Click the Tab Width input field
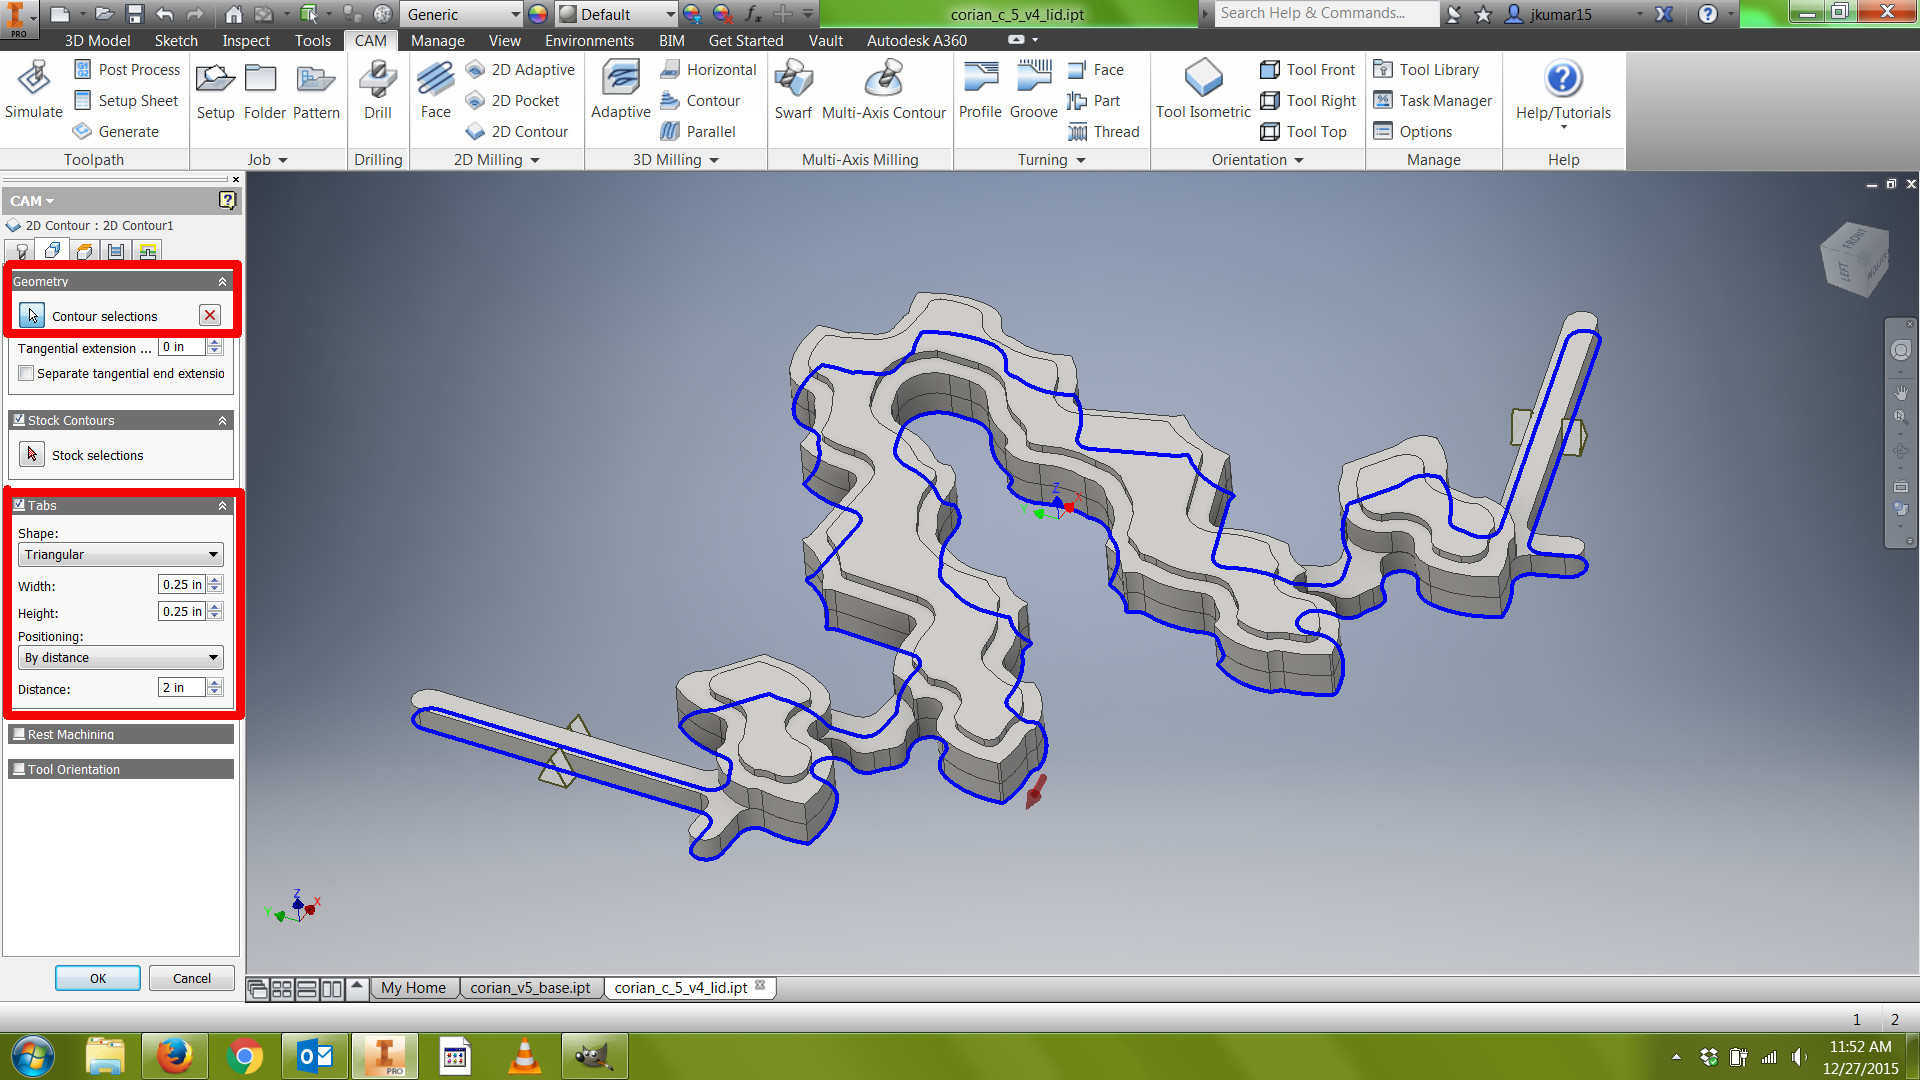This screenshot has width=1920, height=1080. click(x=181, y=584)
